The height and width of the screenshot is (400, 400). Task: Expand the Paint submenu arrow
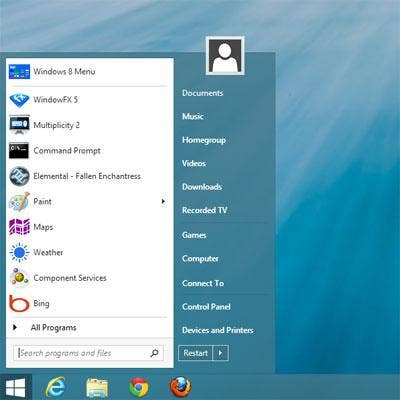coord(163,201)
